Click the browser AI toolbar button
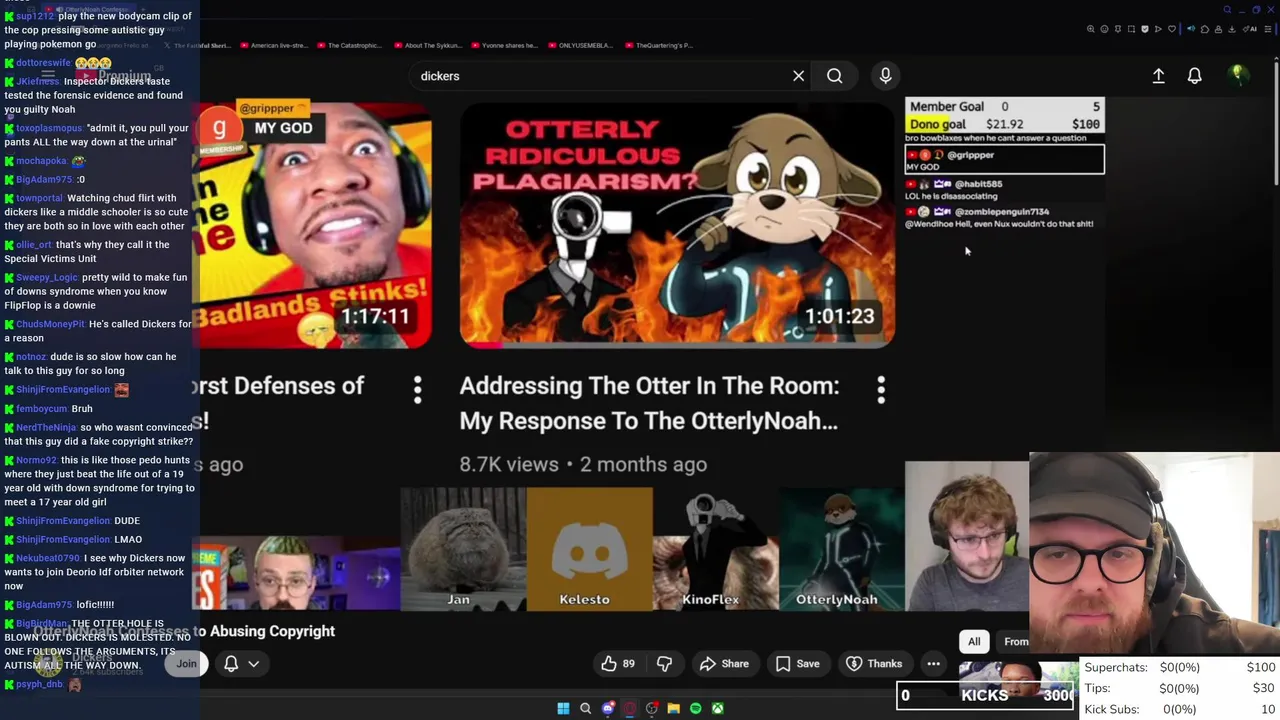The width and height of the screenshot is (1280, 720). pos(1250,29)
